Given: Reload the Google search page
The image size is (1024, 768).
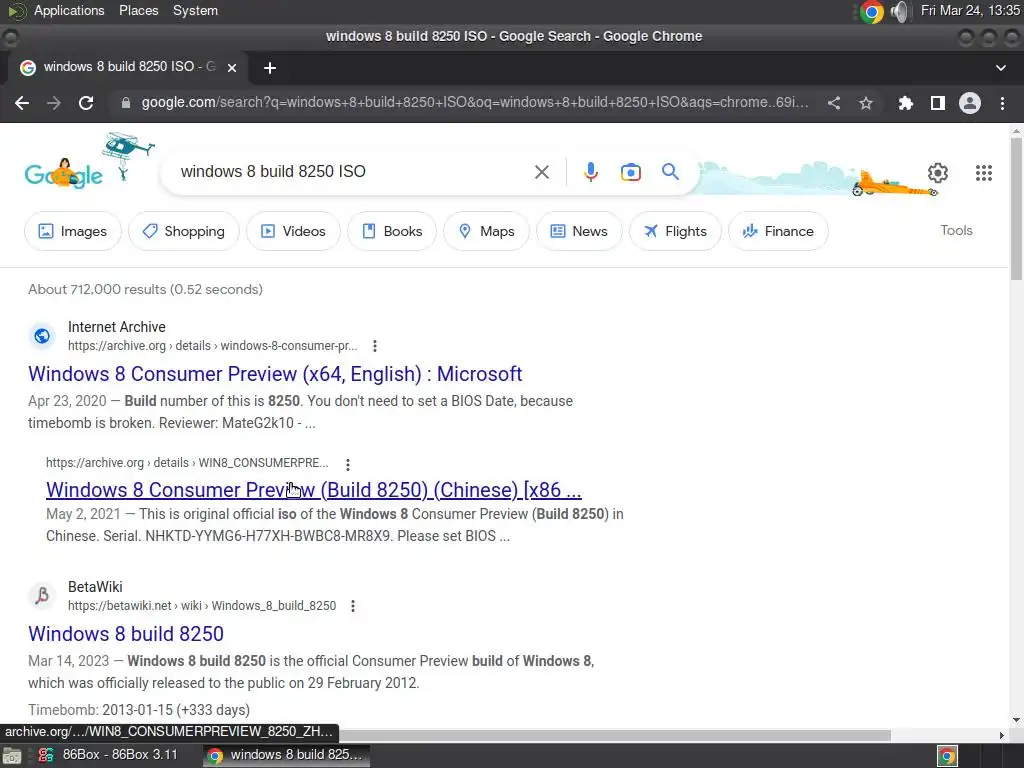Looking at the screenshot, I should point(86,103).
